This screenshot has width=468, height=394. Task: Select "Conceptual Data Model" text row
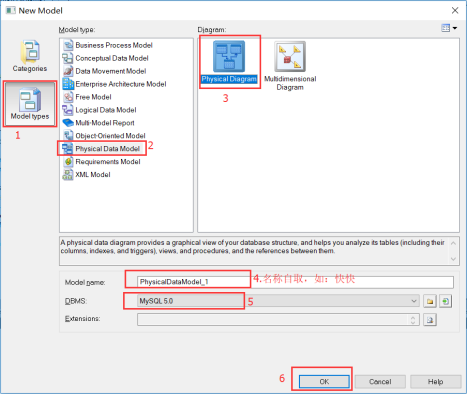coord(112,58)
